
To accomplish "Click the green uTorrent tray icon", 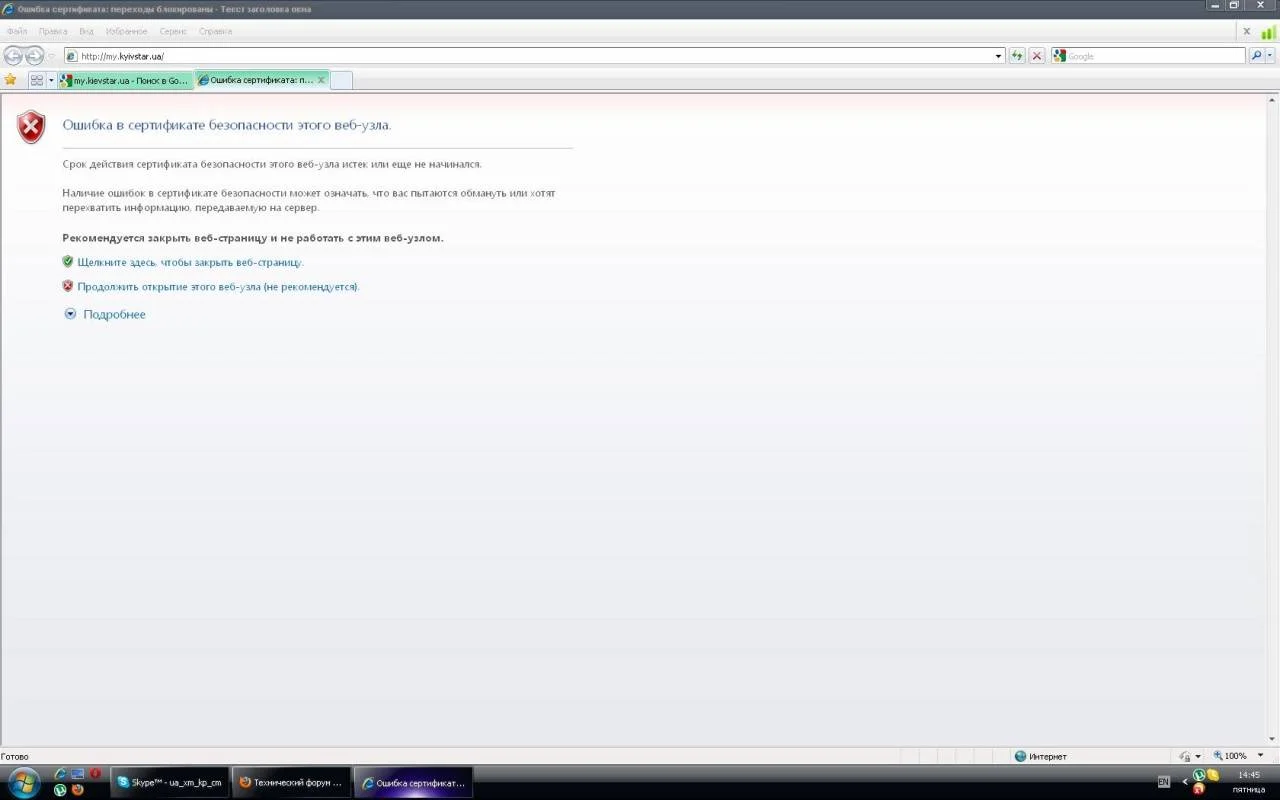I will coord(1199,775).
